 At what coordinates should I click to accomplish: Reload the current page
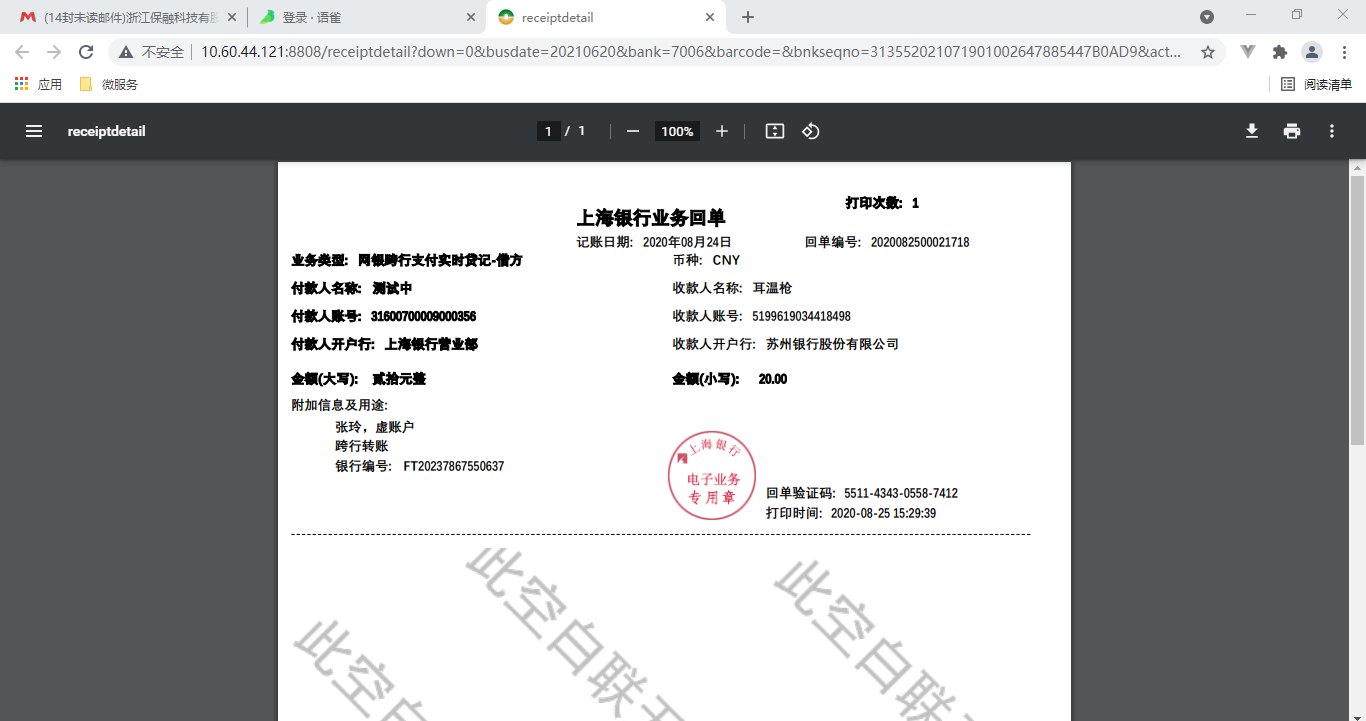click(x=86, y=52)
